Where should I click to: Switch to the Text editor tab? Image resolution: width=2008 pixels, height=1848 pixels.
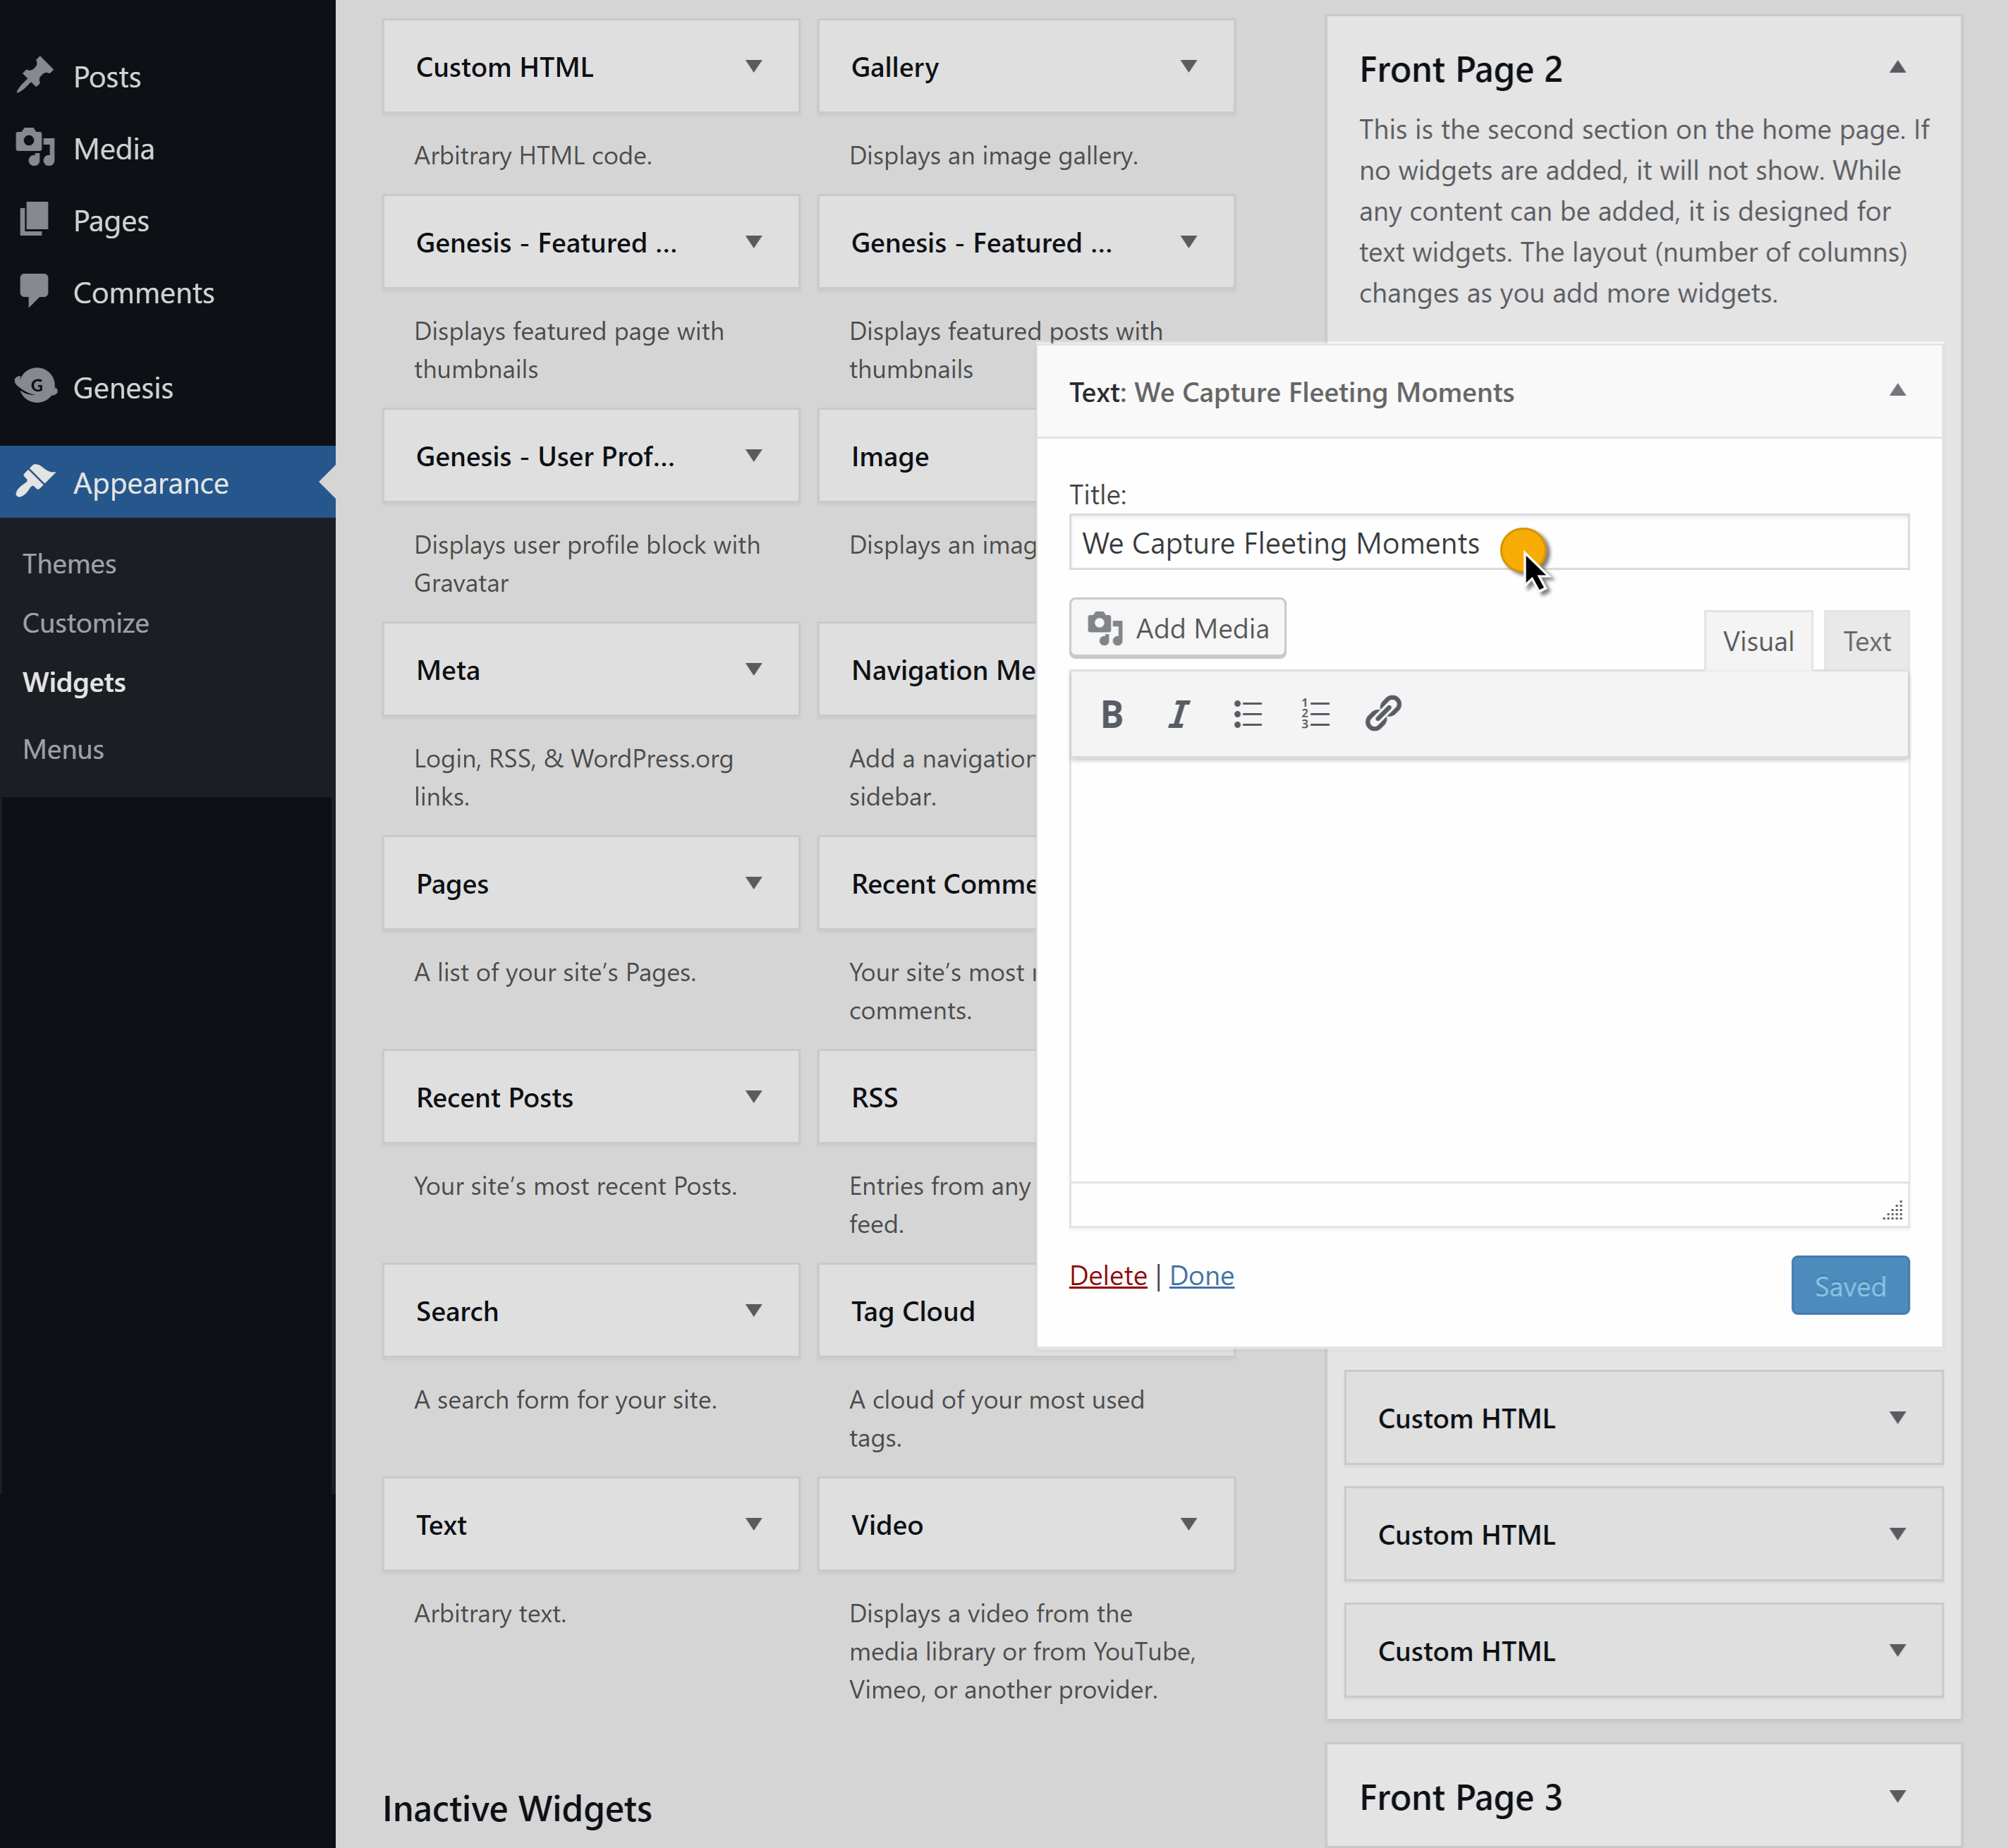[x=1866, y=641]
